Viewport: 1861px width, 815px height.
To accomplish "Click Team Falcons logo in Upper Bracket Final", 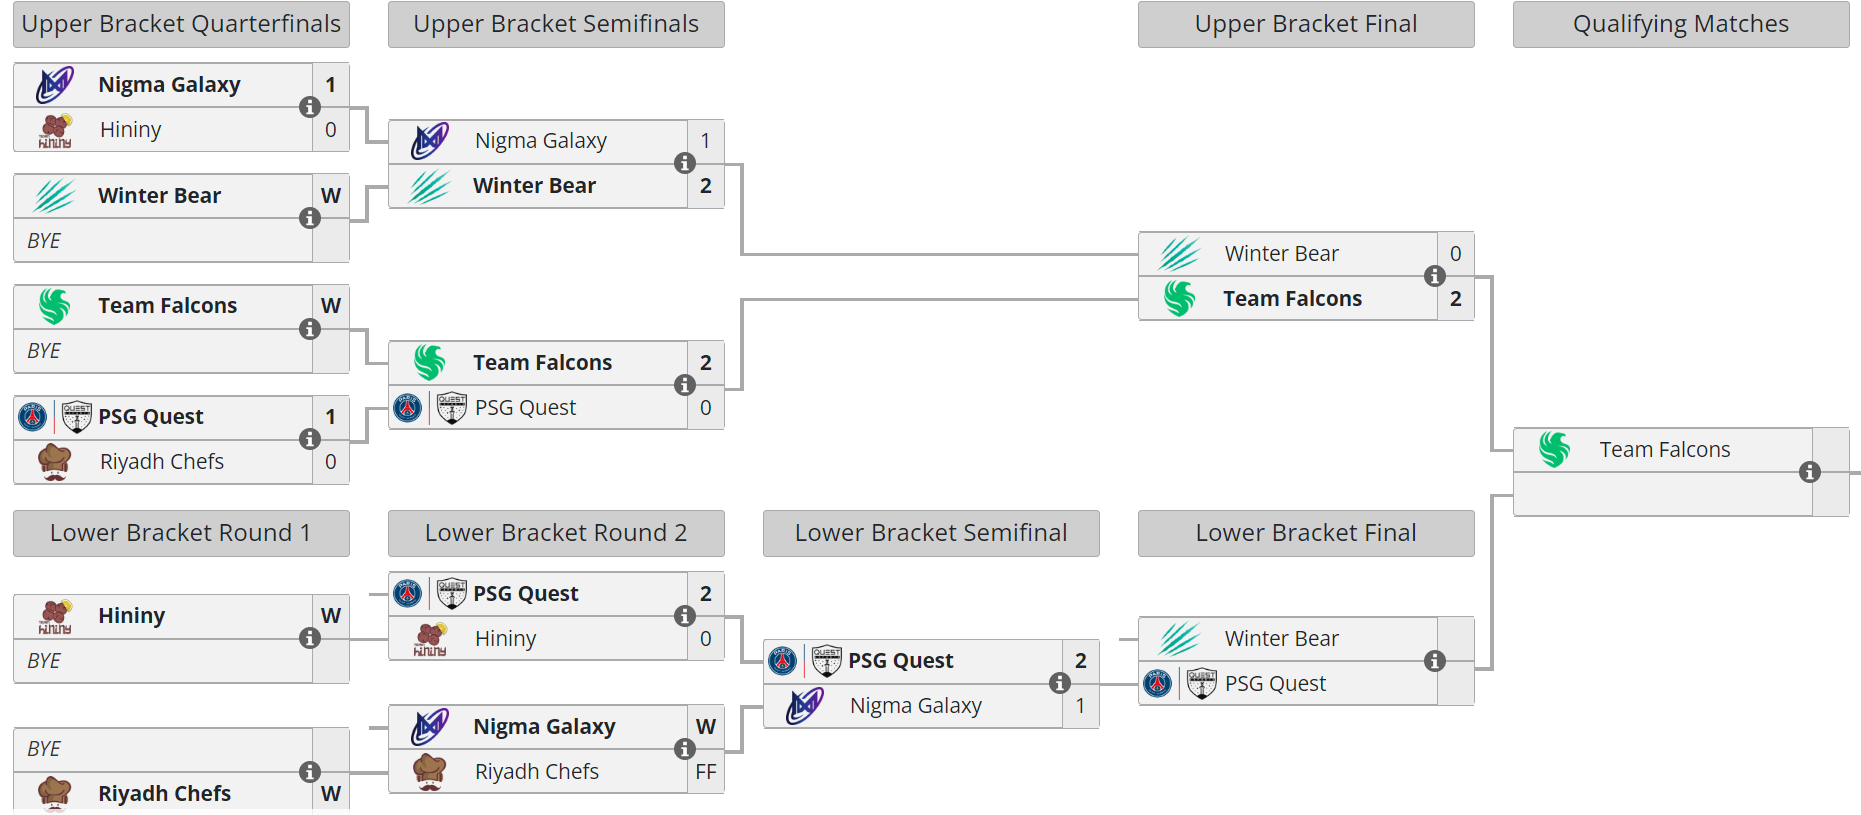I will 1180,299.
